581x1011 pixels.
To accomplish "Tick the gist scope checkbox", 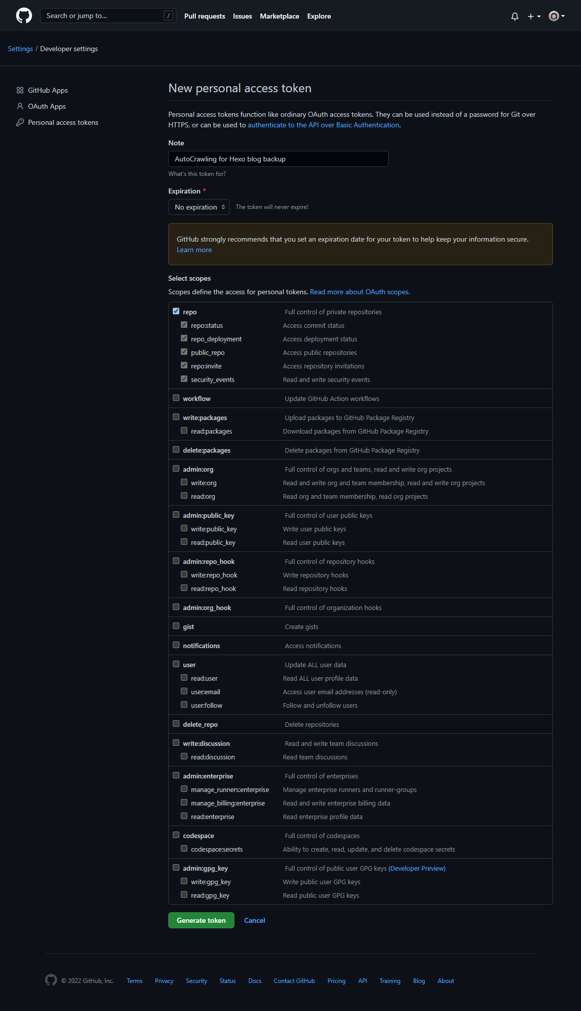I will [176, 626].
